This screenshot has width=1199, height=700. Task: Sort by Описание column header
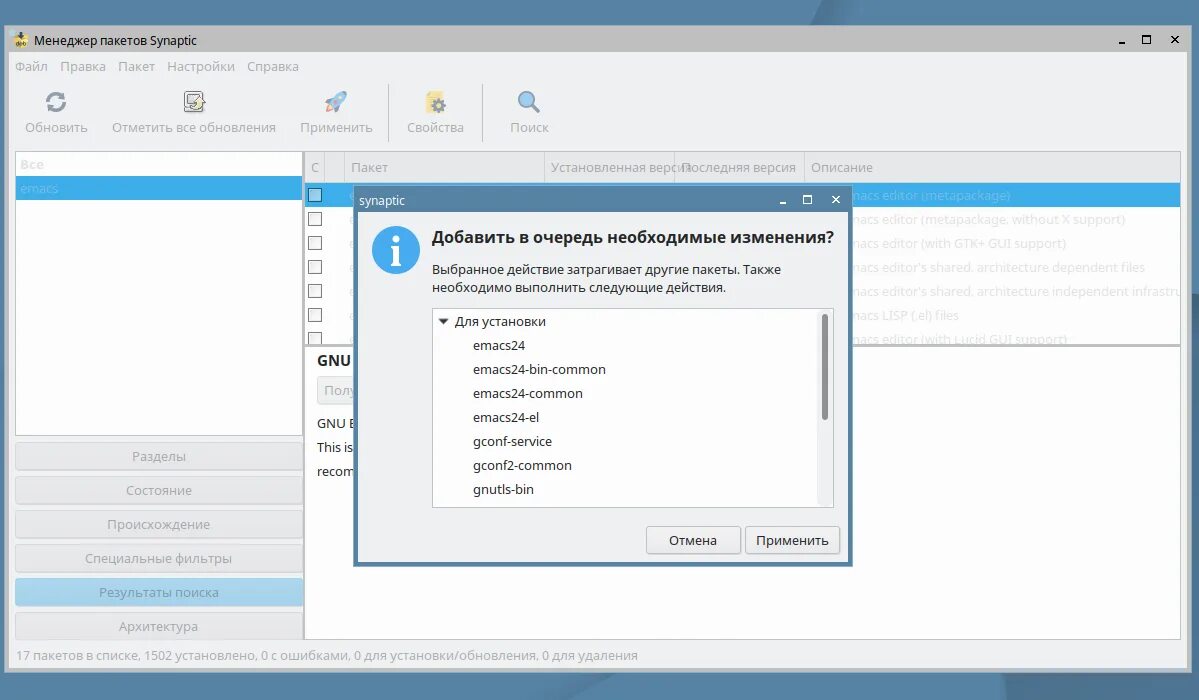pyautogui.click(x=992, y=168)
